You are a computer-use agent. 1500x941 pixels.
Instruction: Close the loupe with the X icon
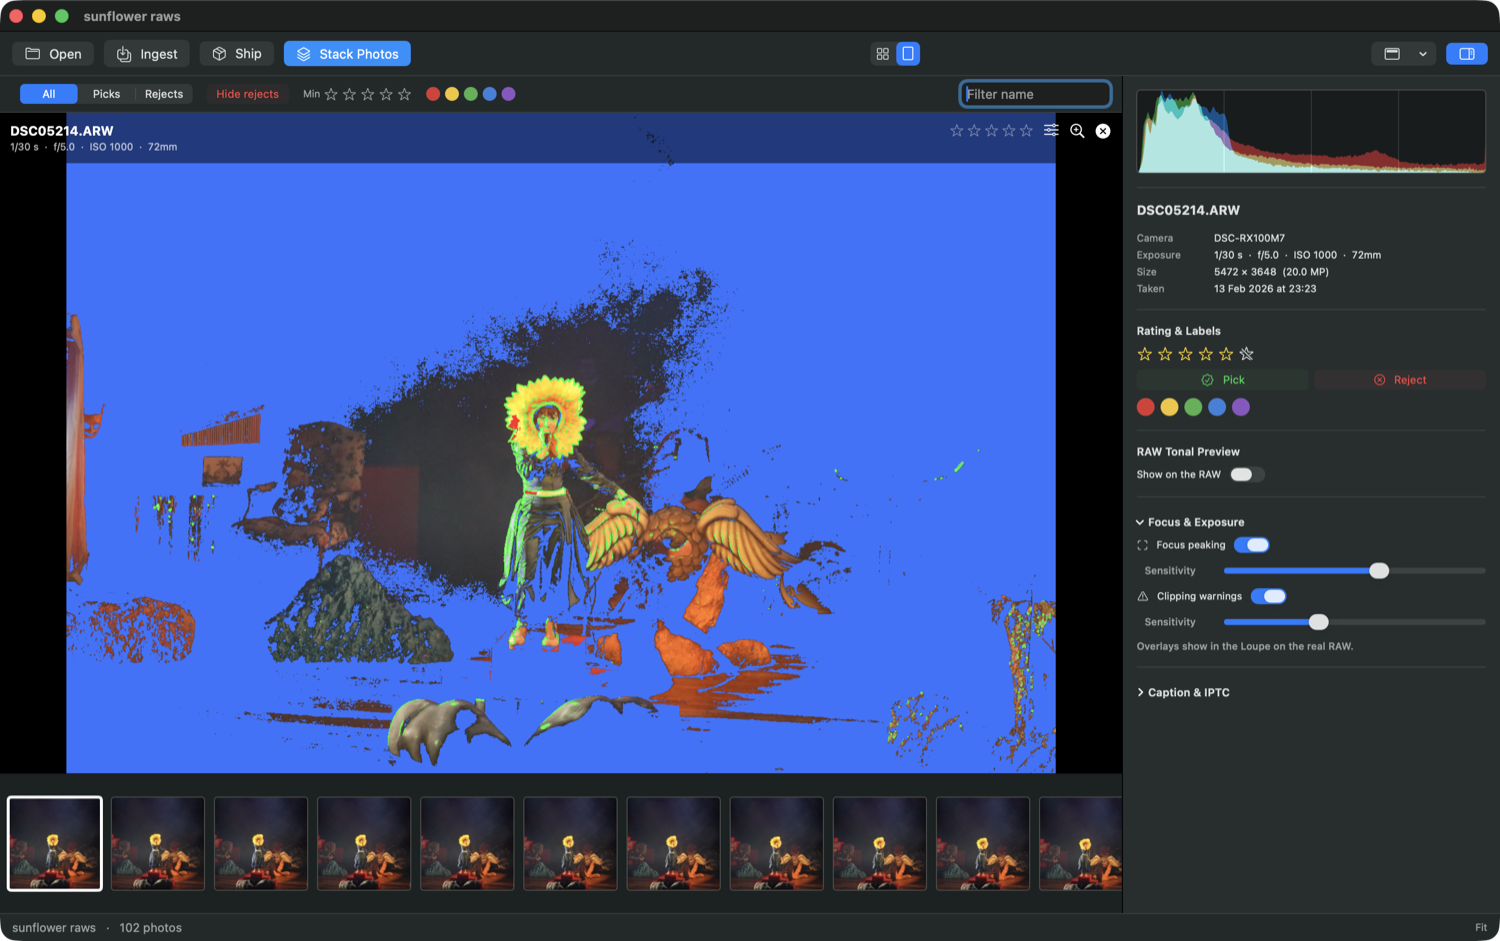pos(1103,131)
